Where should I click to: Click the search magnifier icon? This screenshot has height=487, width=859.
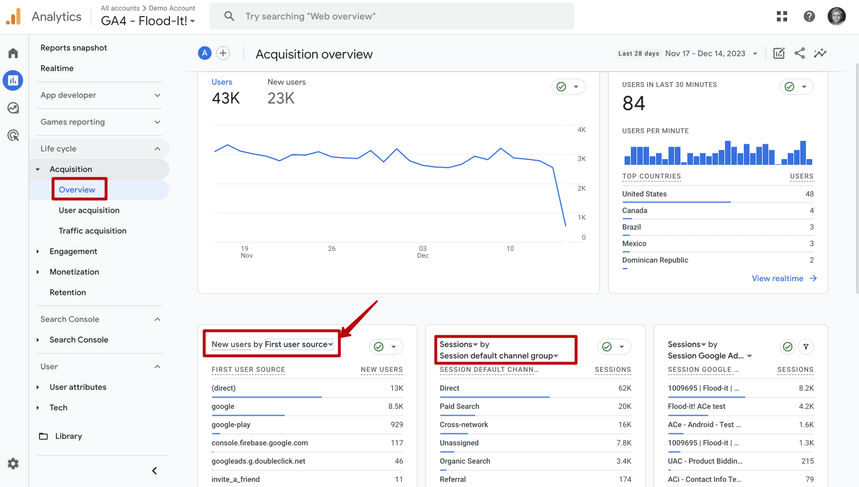pos(230,16)
